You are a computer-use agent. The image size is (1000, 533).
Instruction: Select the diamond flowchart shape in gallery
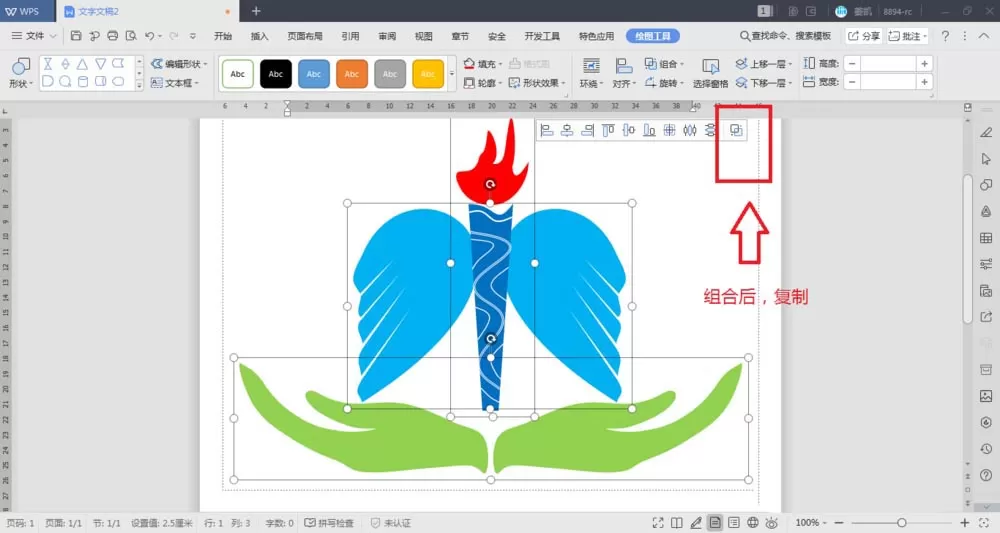click(x=65, y=64)
